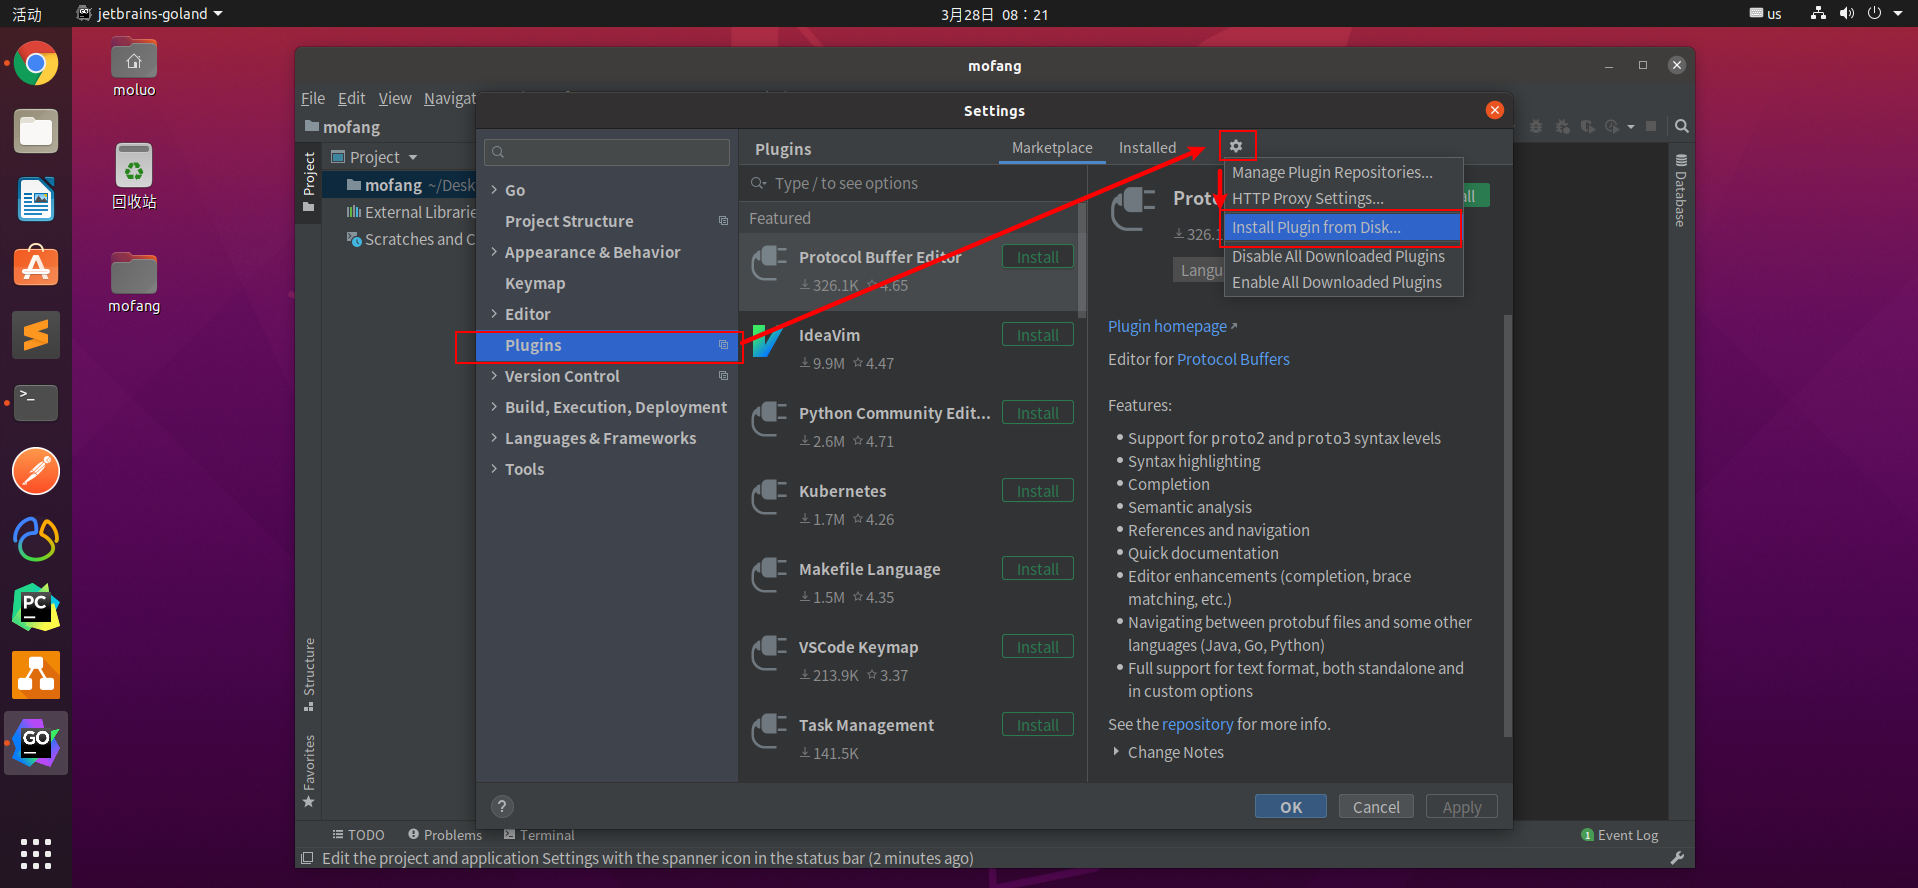Viewport: 1918px width, 888px height.
Task: Launch Postman from the dock
Action: [36, 471]
